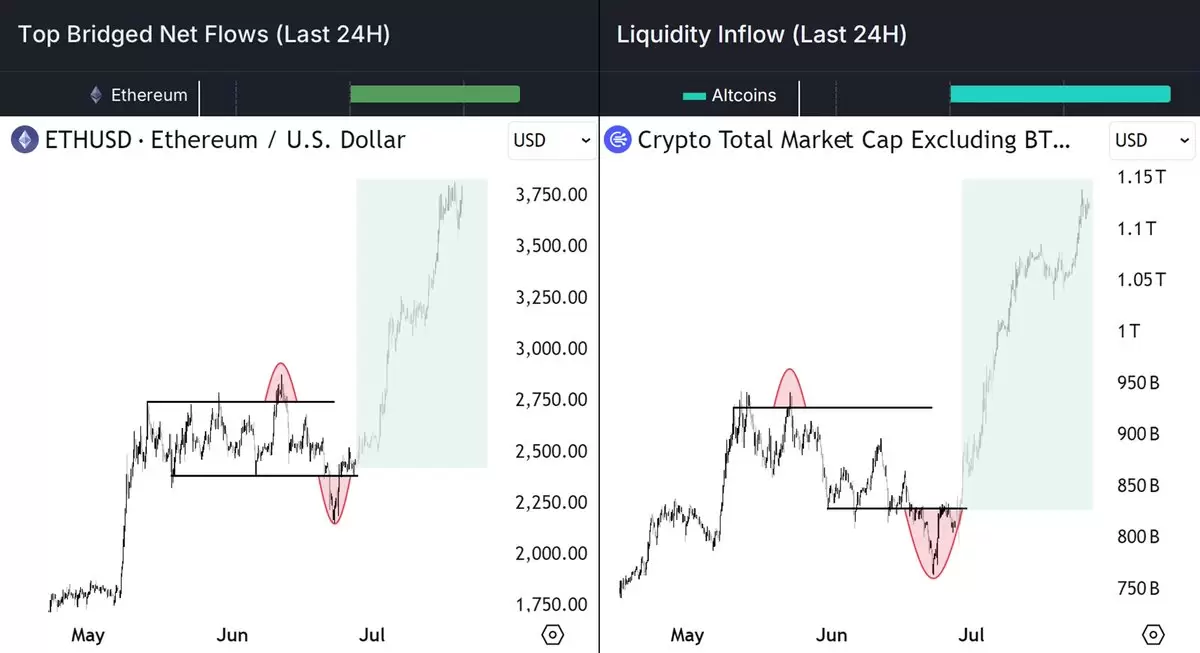
Task: Click Liquidity Inflow (Last 24H) heading
Action: click(x=762, y=35)
